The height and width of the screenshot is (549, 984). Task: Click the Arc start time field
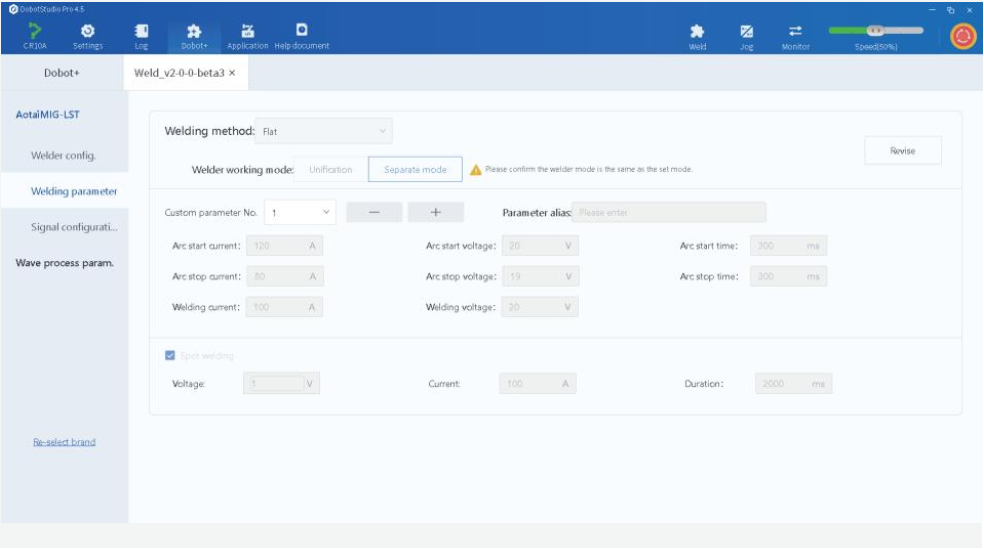click(x=788, y=246)
